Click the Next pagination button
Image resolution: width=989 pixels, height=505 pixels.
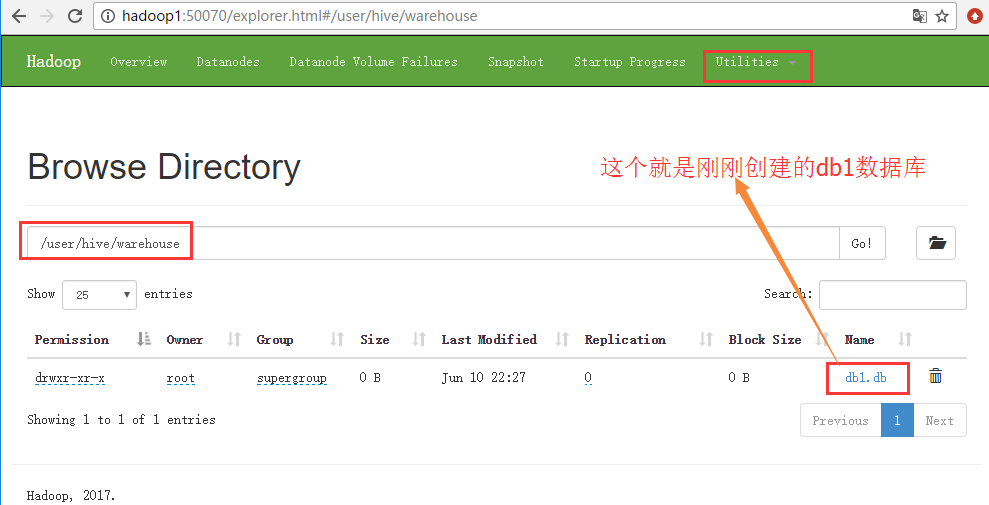point(939,421)
